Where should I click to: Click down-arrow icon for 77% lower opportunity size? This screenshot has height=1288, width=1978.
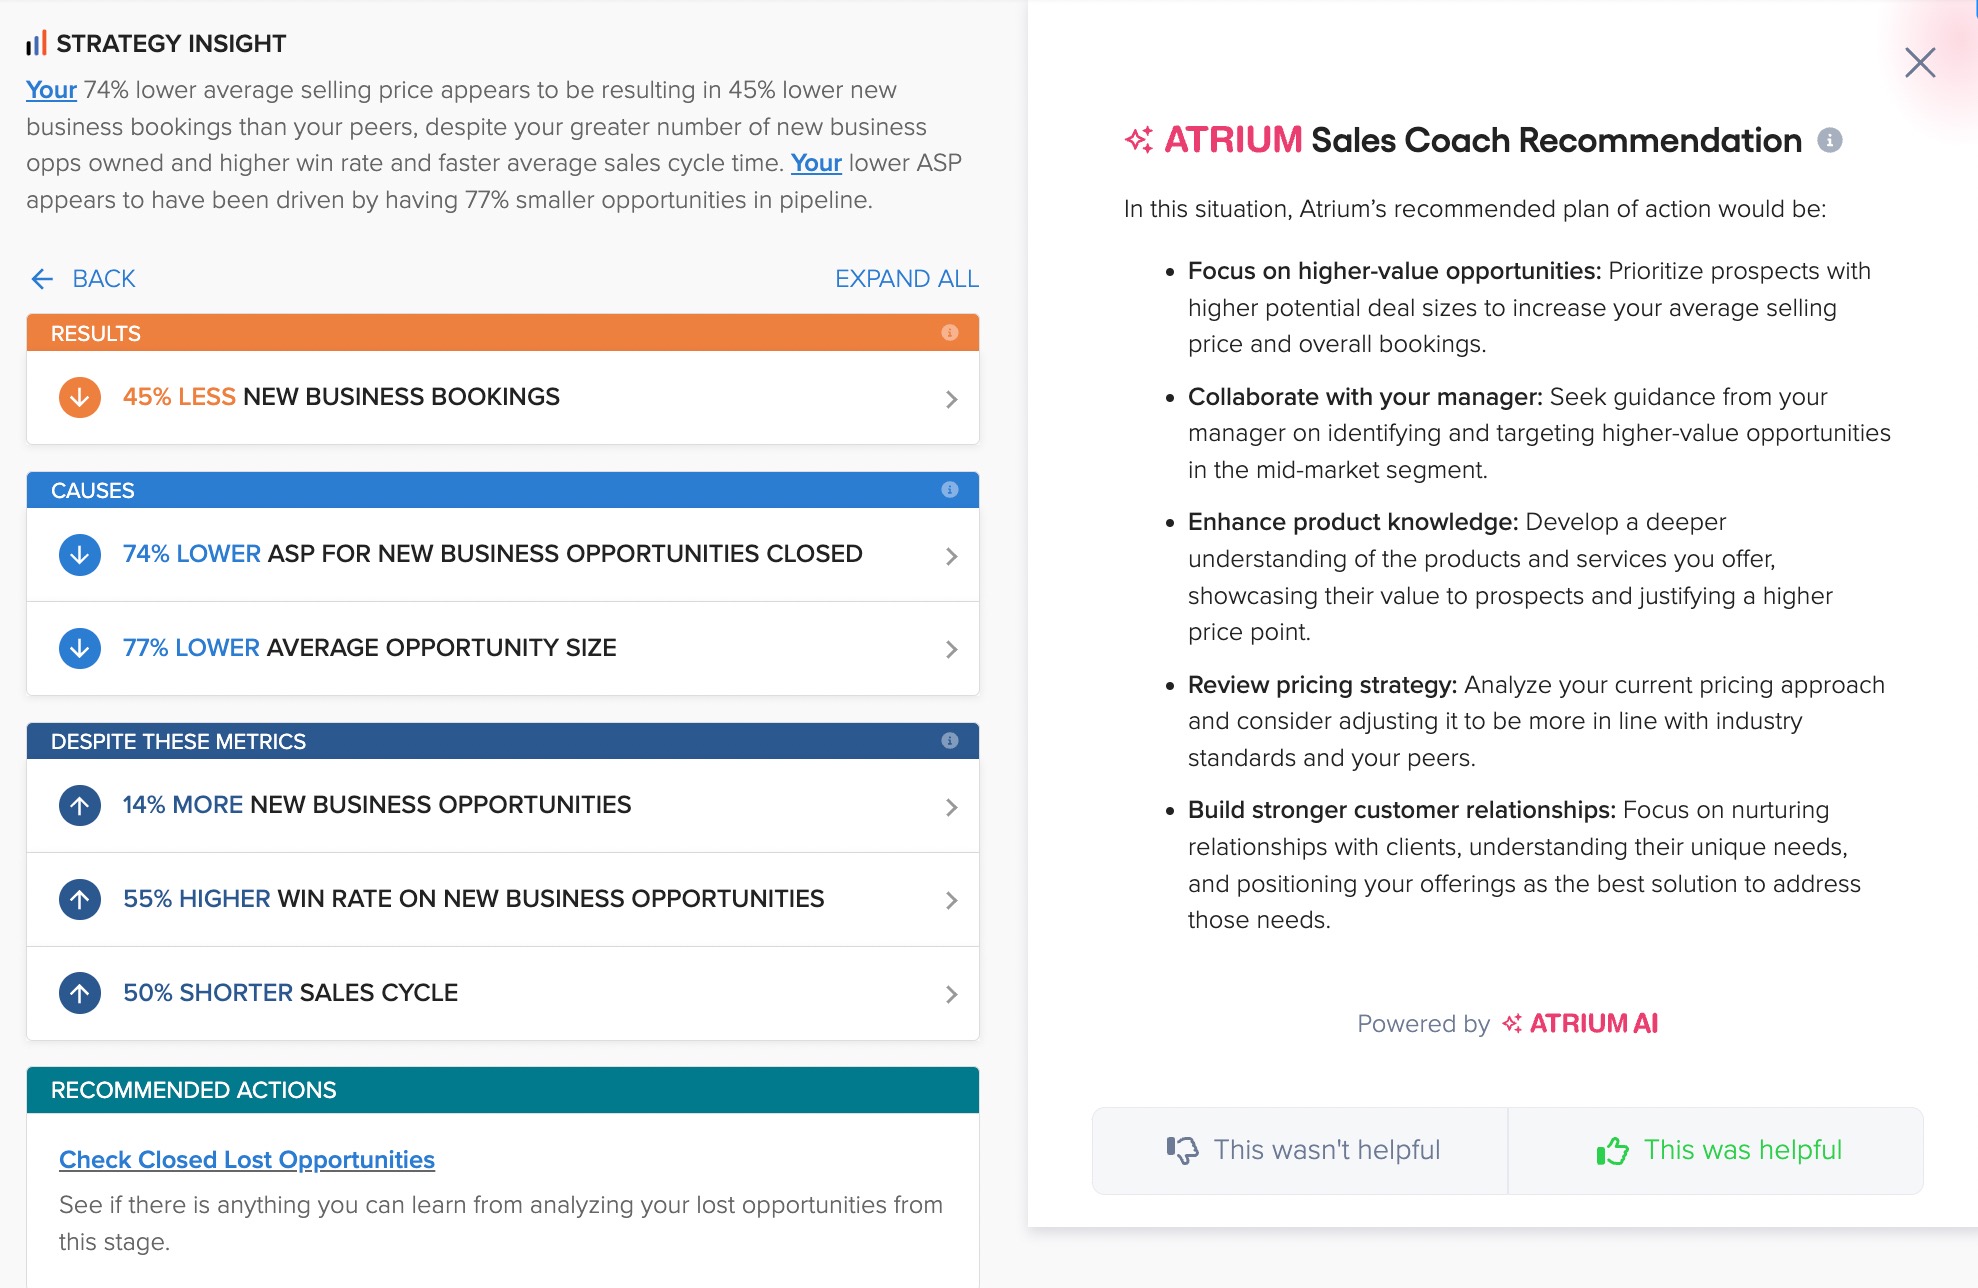(80, 648)
